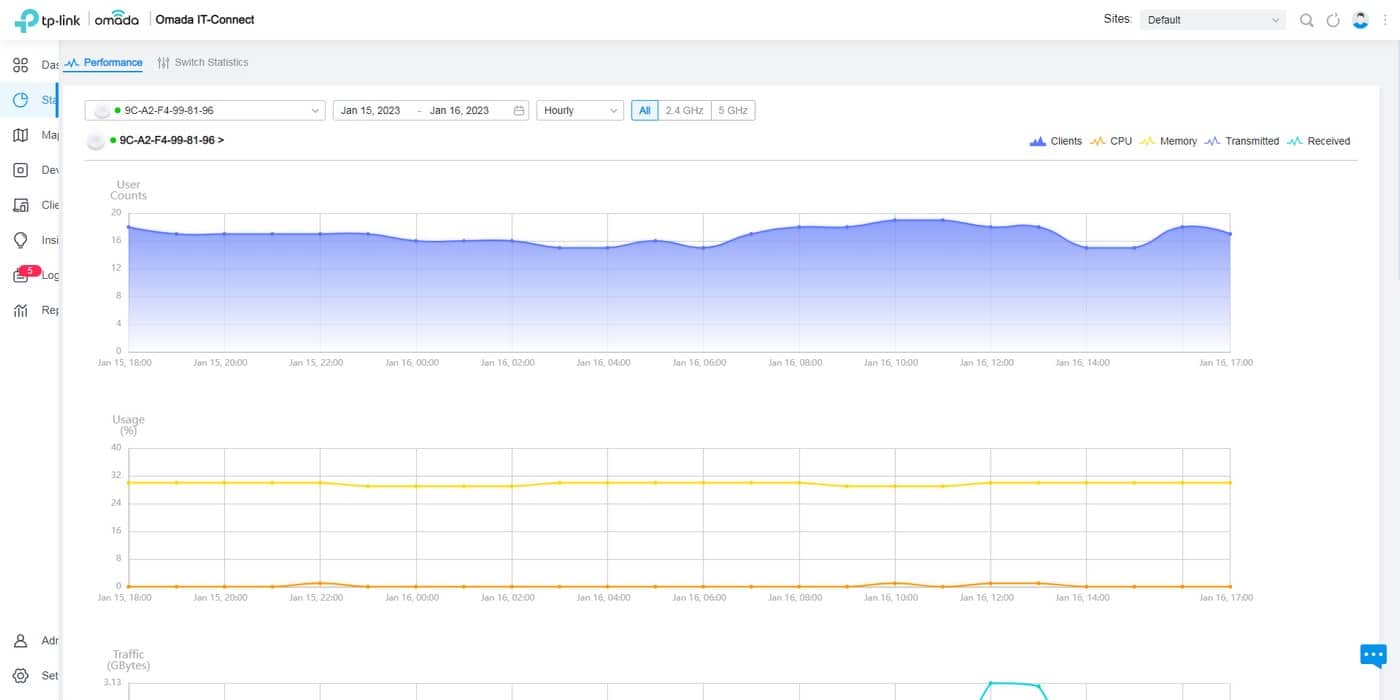
Task: Open the Statistics pie chart icon
Action: tap(20, 100)
